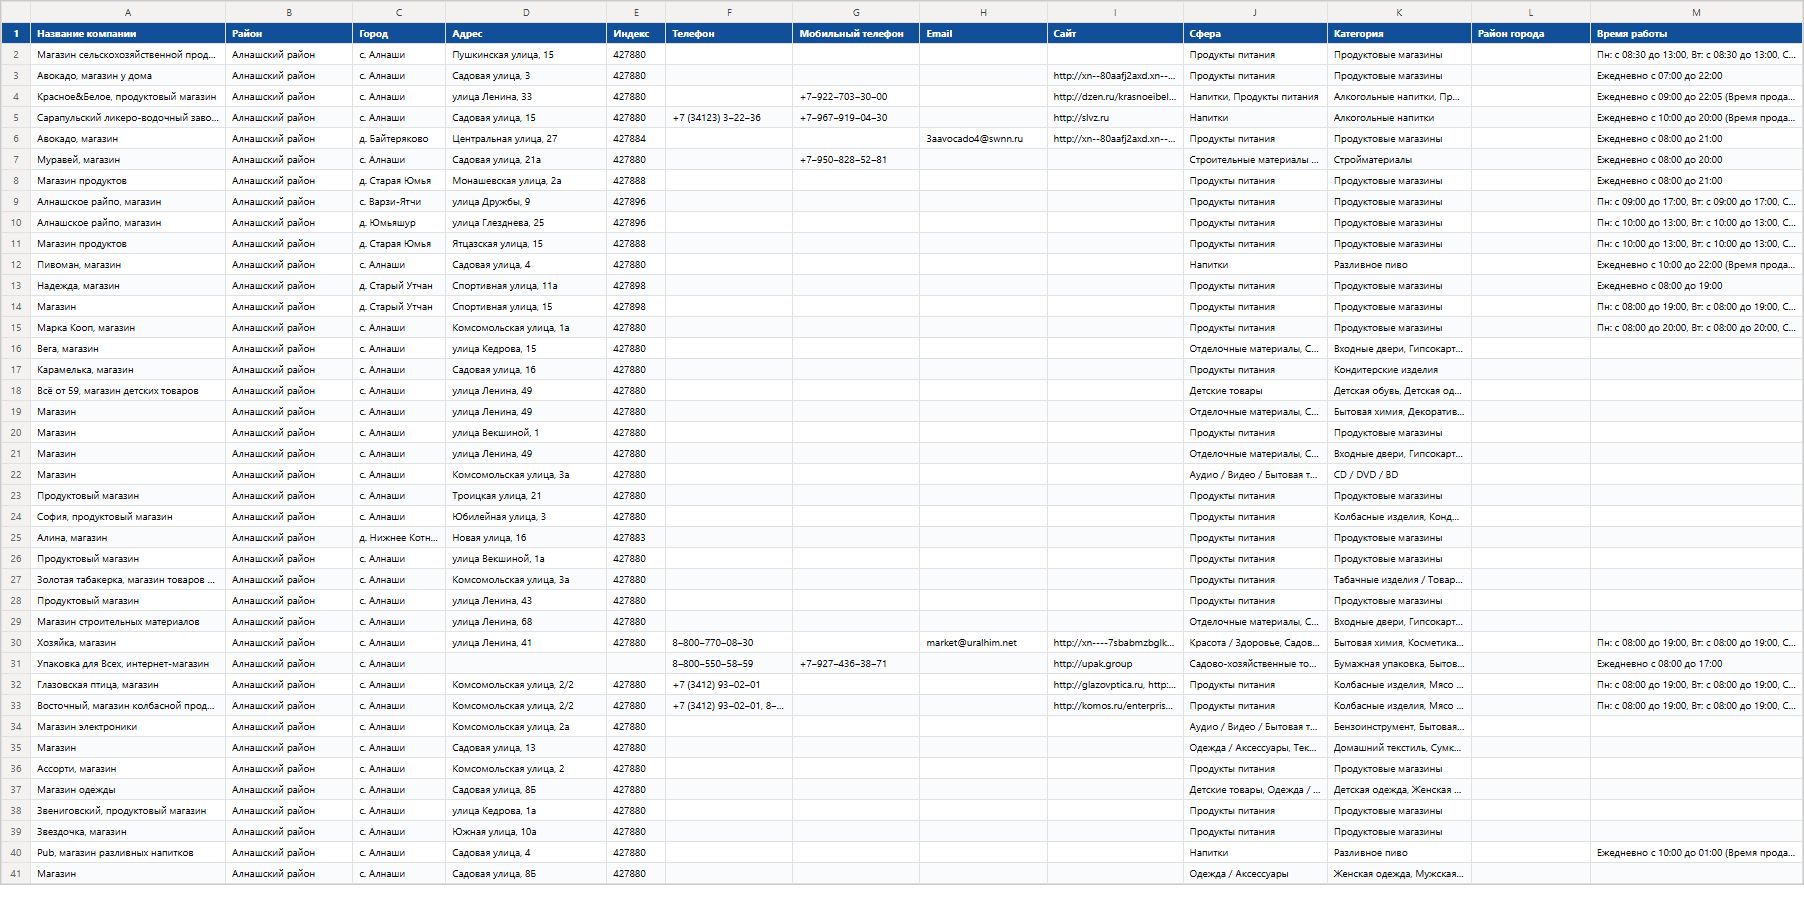Click the 'София, продуктовый магазин' cell
Image resolution: width=1804 pixels, height=902 pixels.
click(x=128, y=517)
